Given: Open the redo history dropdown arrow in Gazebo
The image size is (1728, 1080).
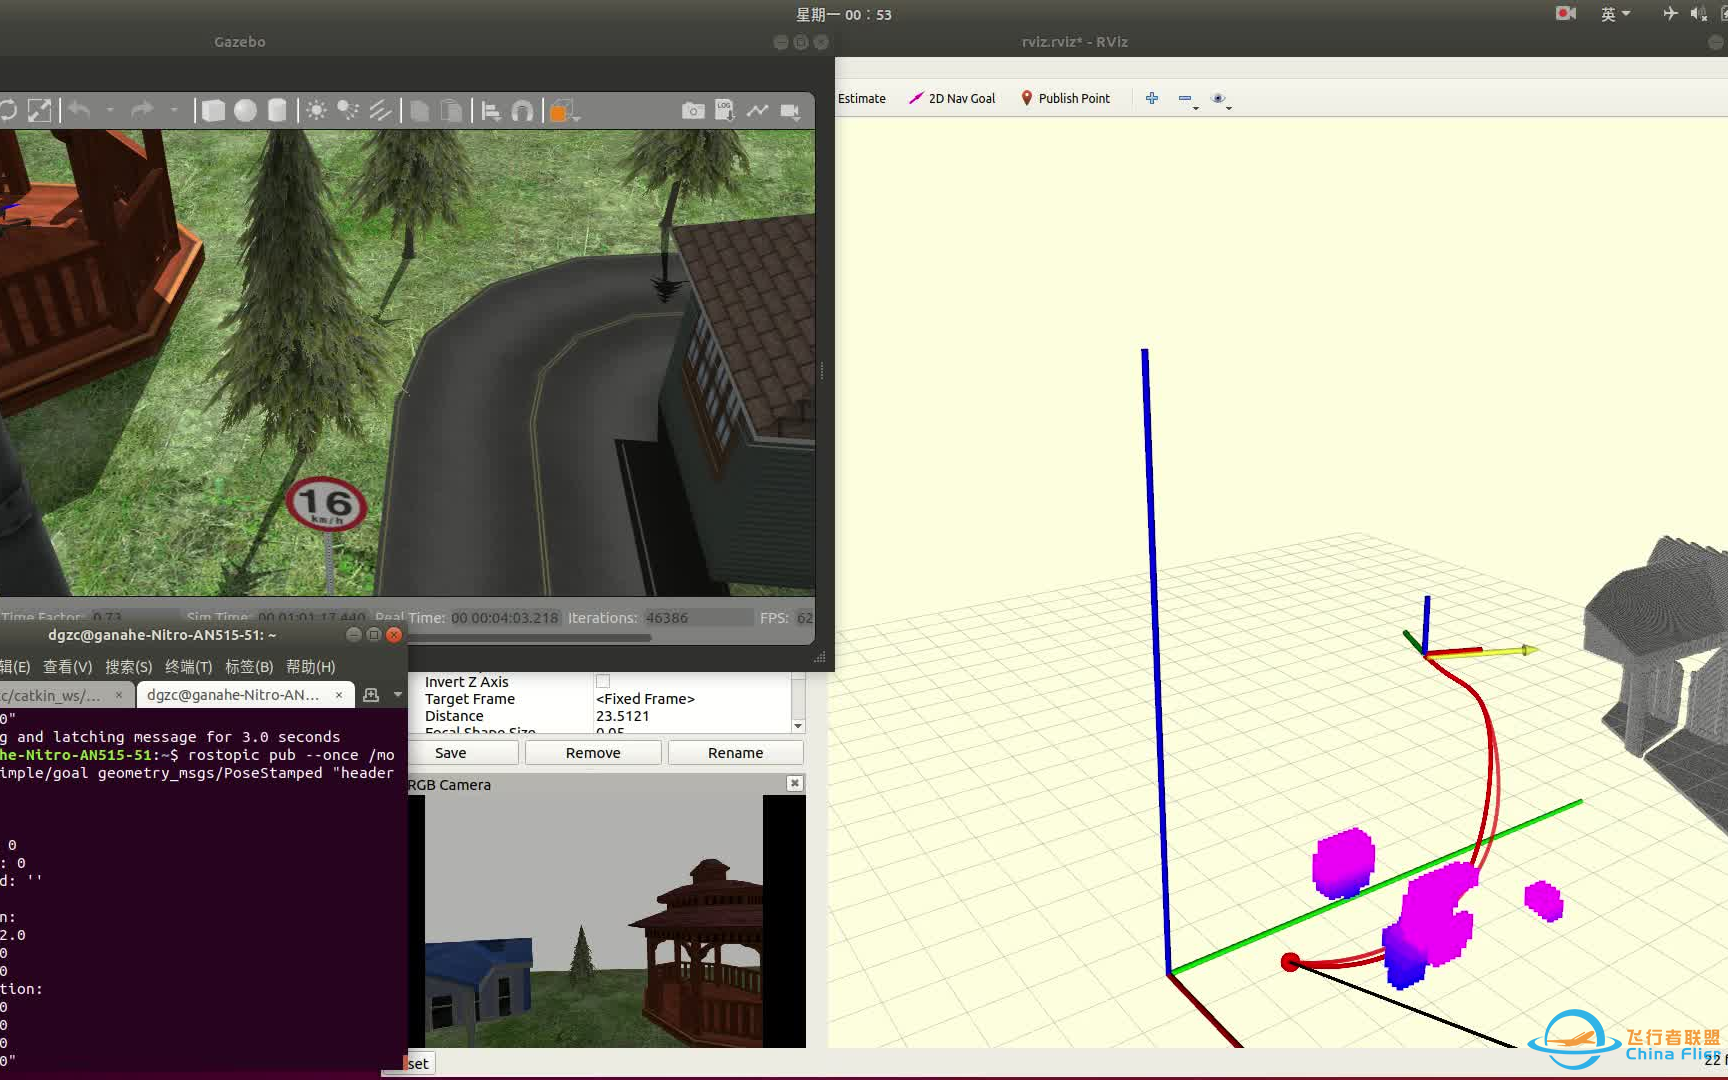Looking at the screenshot, I should pos(174,110).
